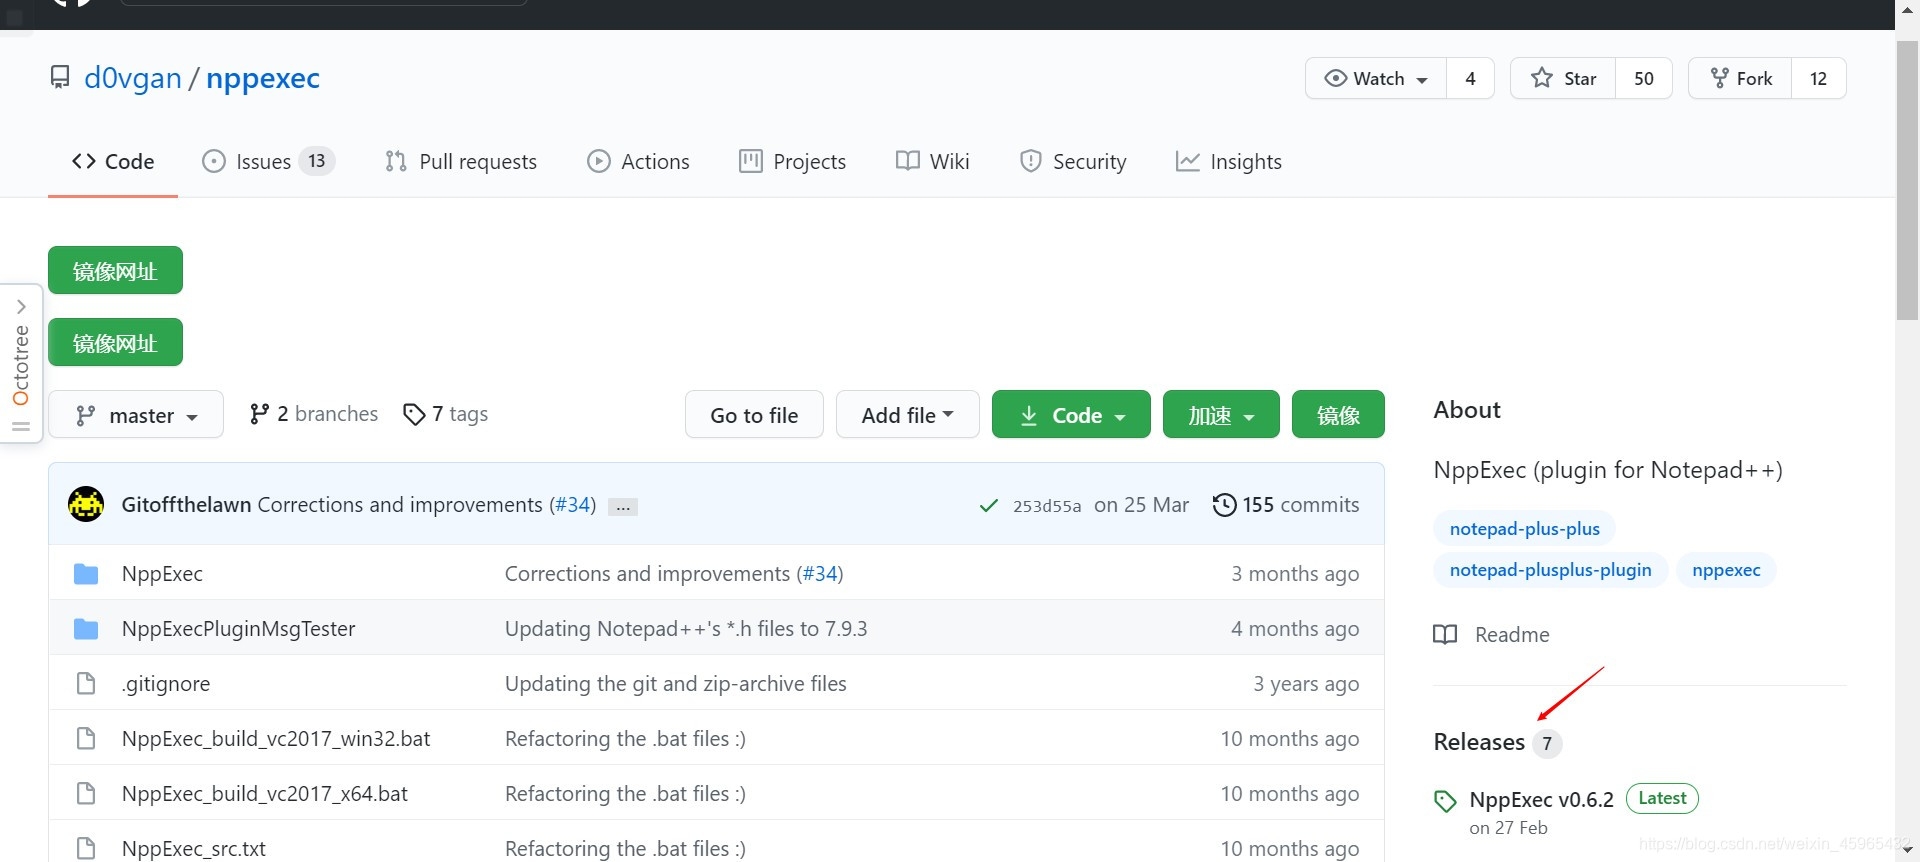The image size is (1920, 862).
Task: Expand the Octotree side panel
Action: coord(21,307)
